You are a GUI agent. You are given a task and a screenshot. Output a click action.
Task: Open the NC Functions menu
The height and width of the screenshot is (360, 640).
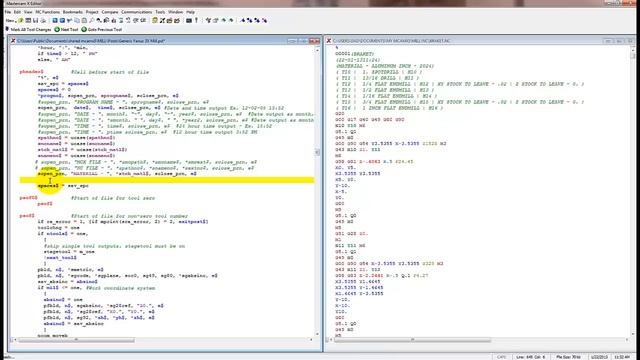47,12
